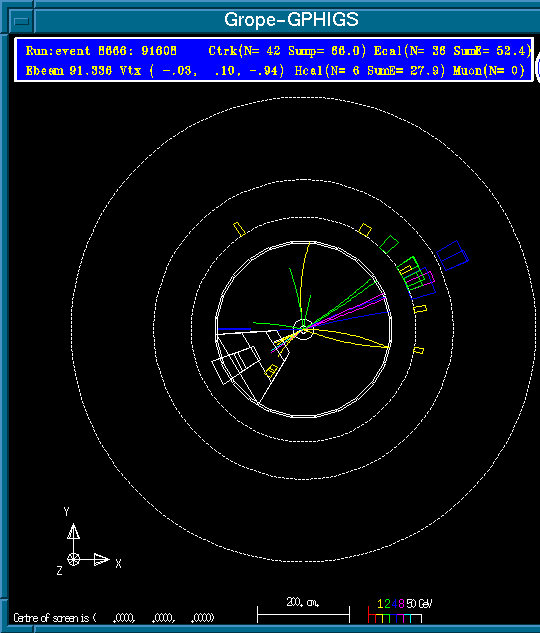
Task: Click the yellow 1 GeV legend color
Action: pyautogui.click(x=380, y=604)
